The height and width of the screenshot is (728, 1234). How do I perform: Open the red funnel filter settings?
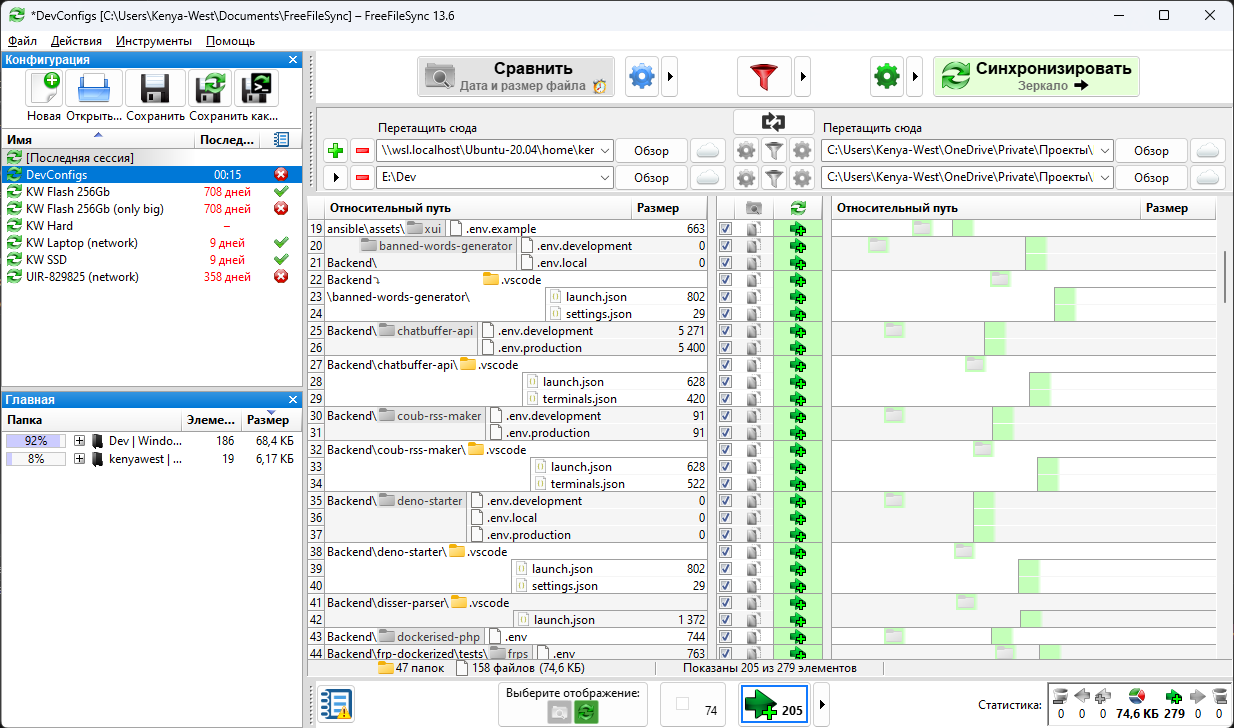764,76
